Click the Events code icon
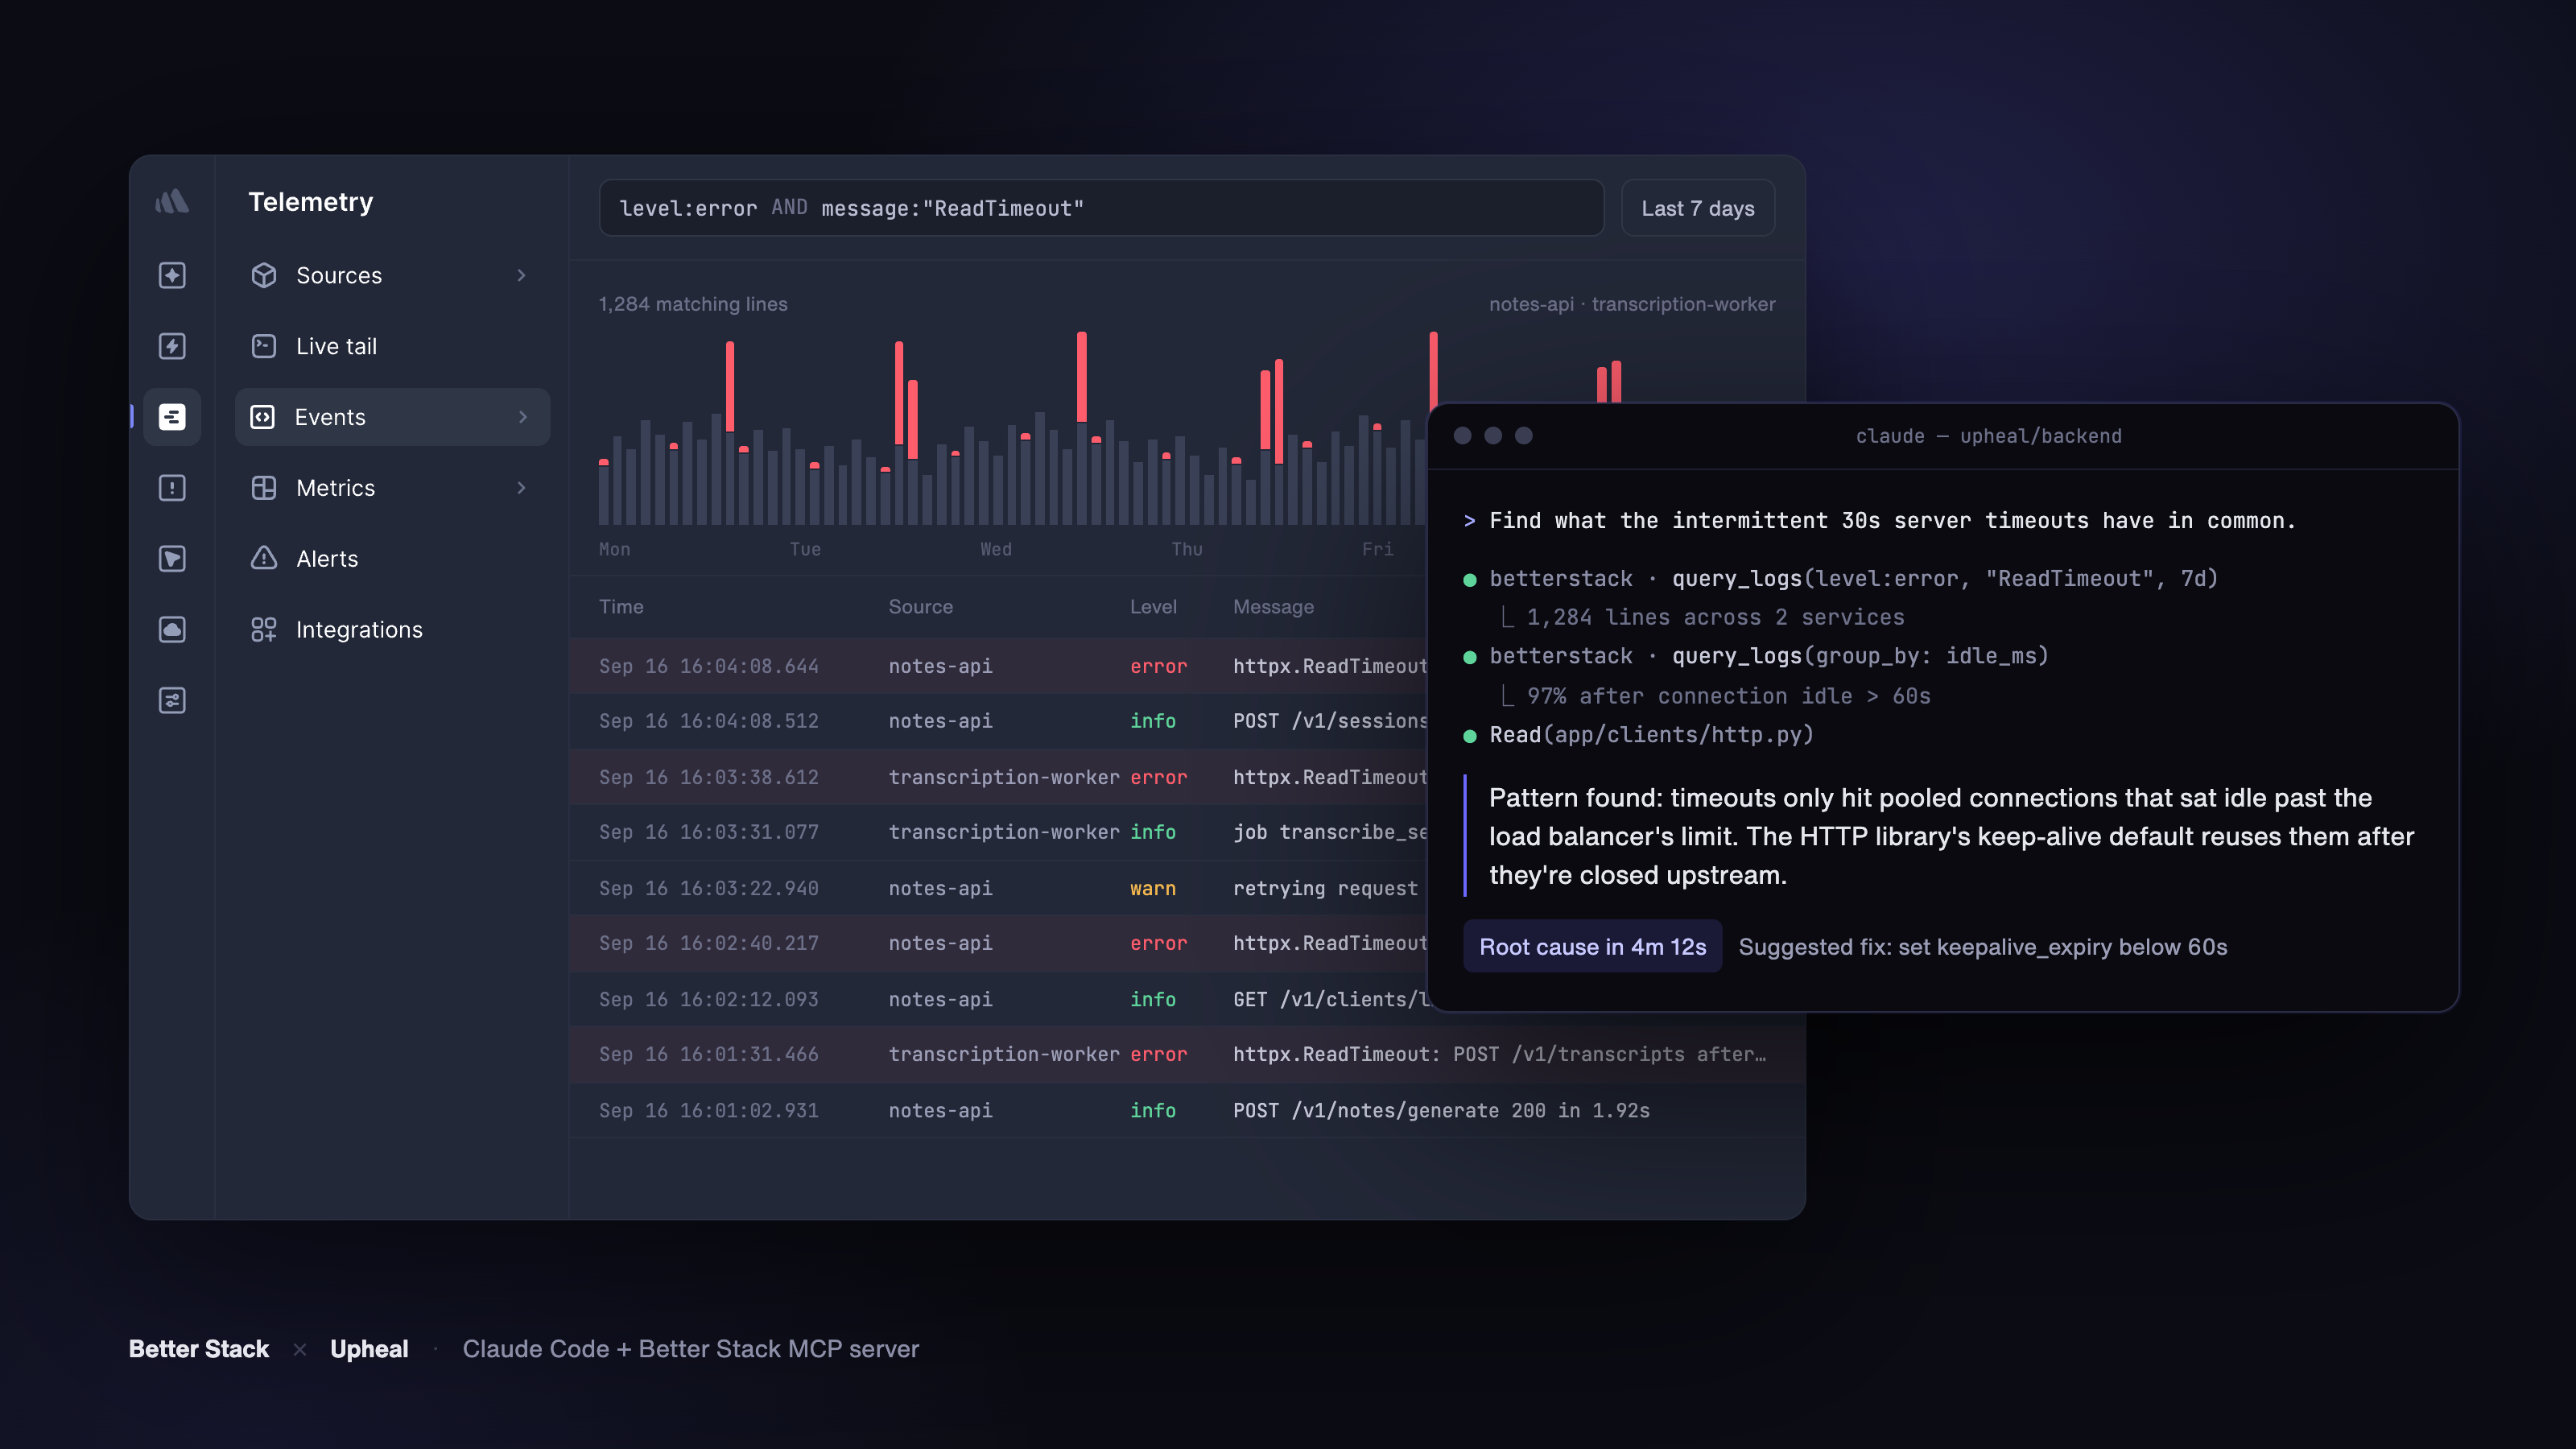2576x1449 pixels. coord(262,417)
